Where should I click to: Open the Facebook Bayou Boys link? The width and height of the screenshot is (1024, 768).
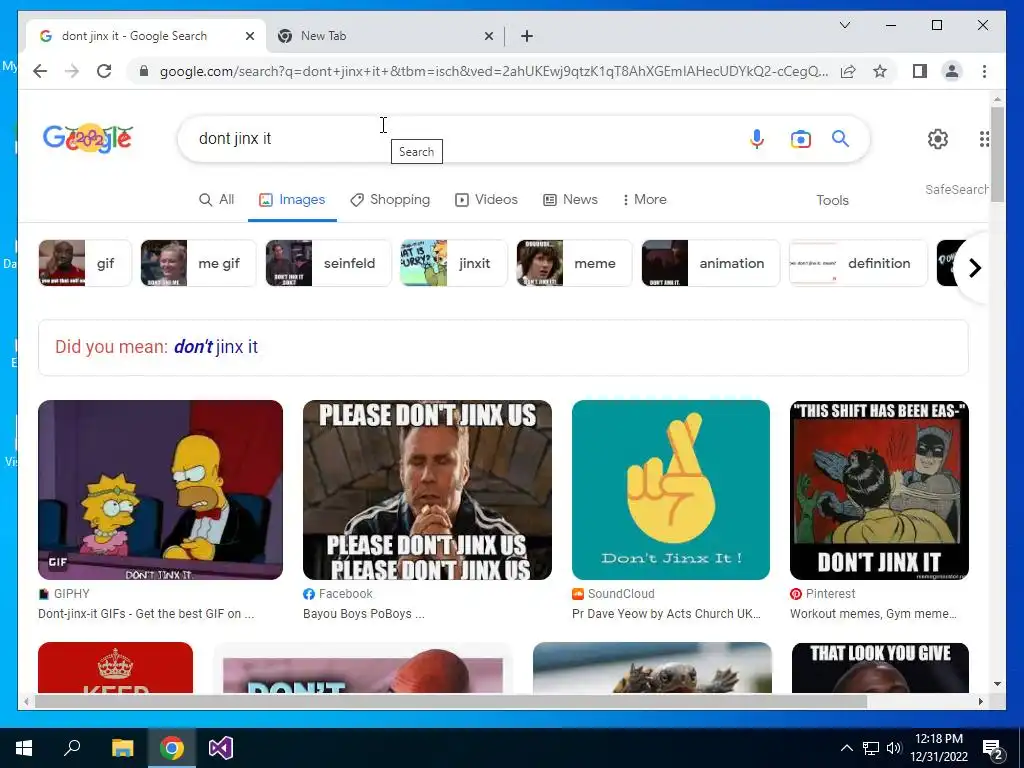click(364, 604)
